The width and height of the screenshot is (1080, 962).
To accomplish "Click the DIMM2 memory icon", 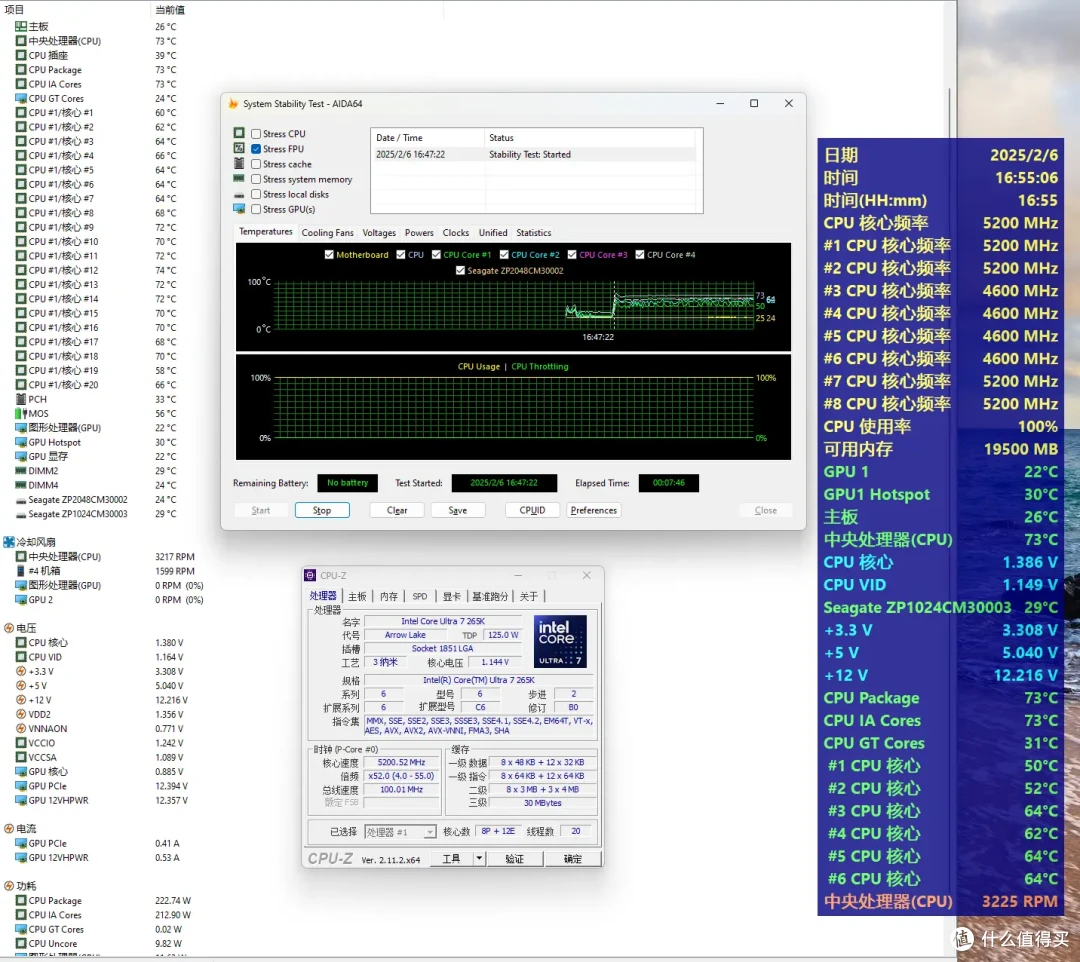I will pos(21,471).
